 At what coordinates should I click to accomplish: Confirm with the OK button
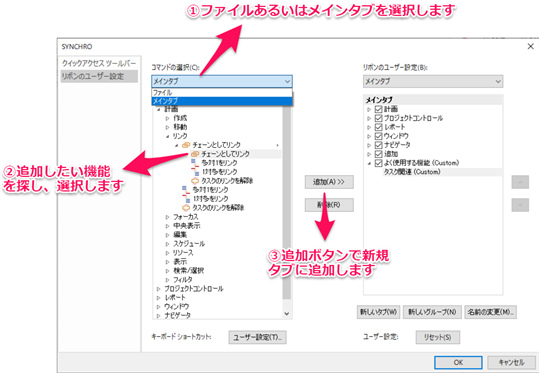point(458,362)
